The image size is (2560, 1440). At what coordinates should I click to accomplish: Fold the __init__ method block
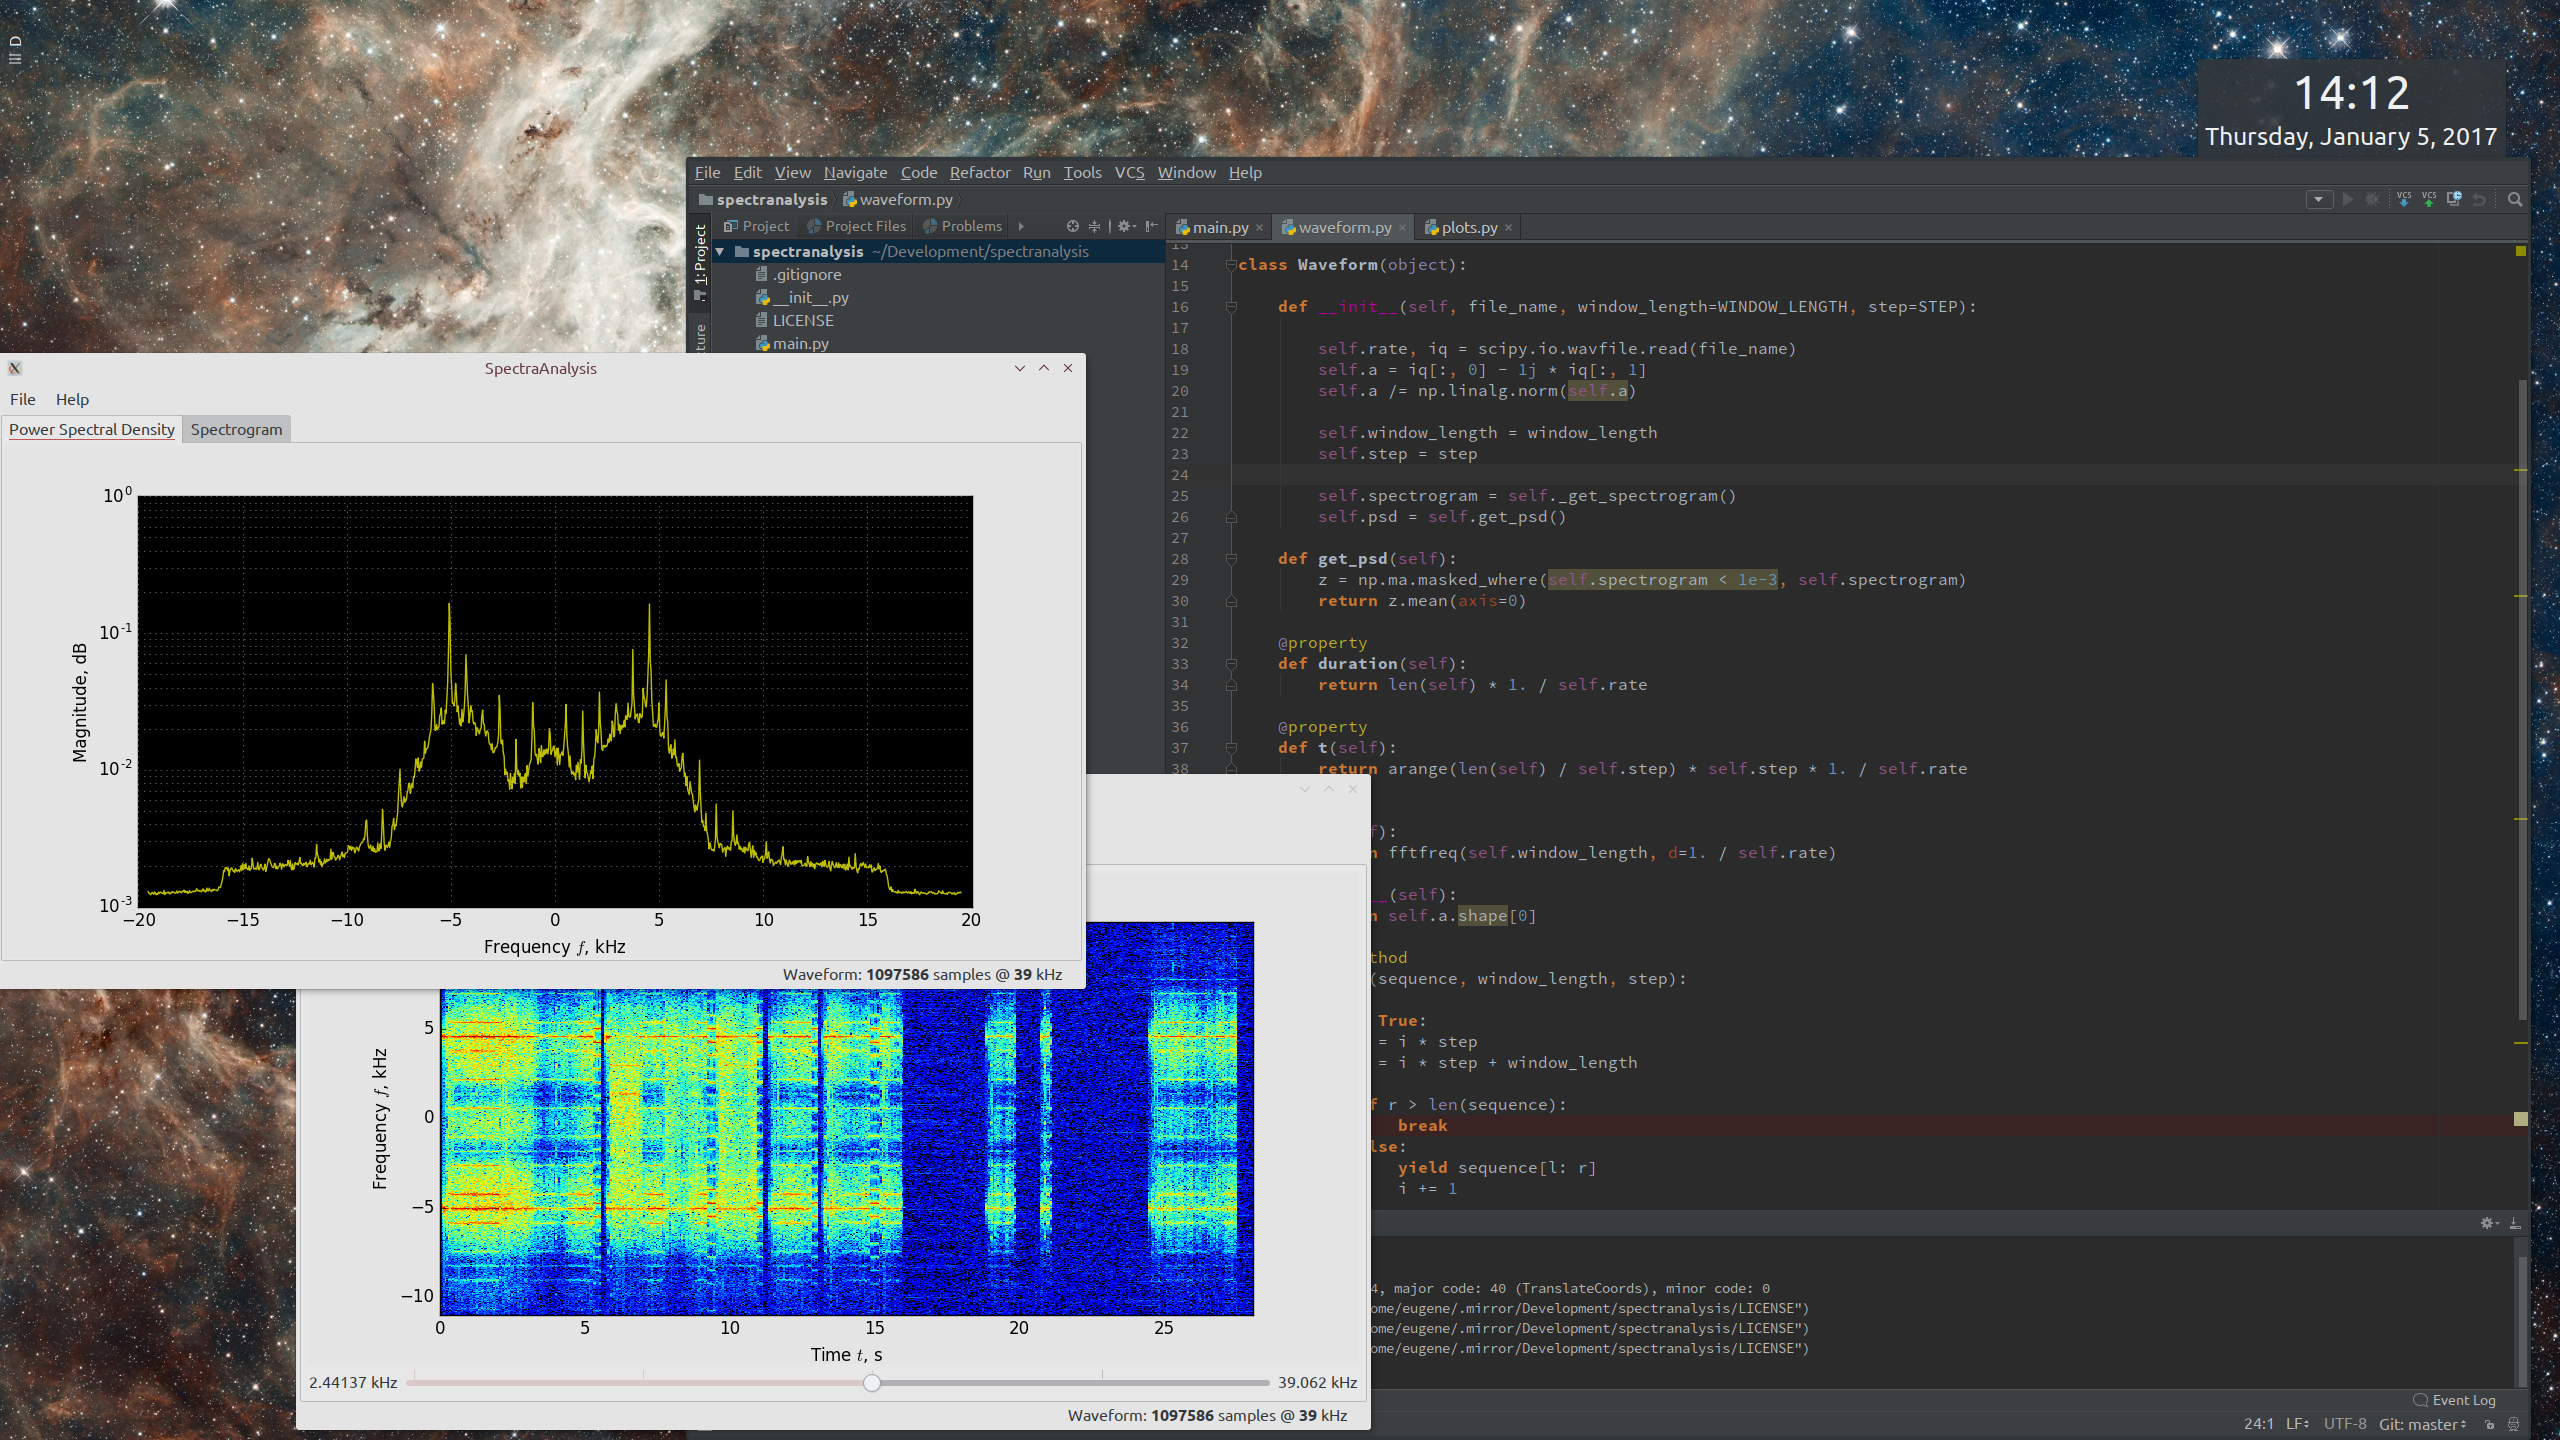click(x=1231, y=307)
